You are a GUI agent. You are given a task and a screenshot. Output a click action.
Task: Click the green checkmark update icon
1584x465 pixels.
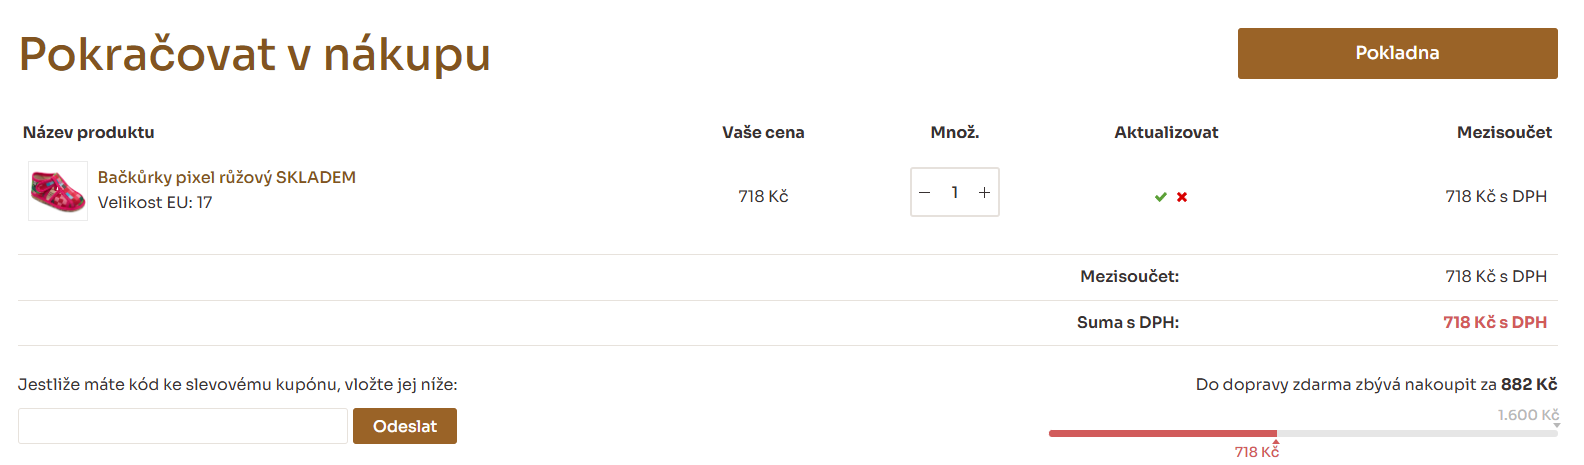tap(1160, 197)
